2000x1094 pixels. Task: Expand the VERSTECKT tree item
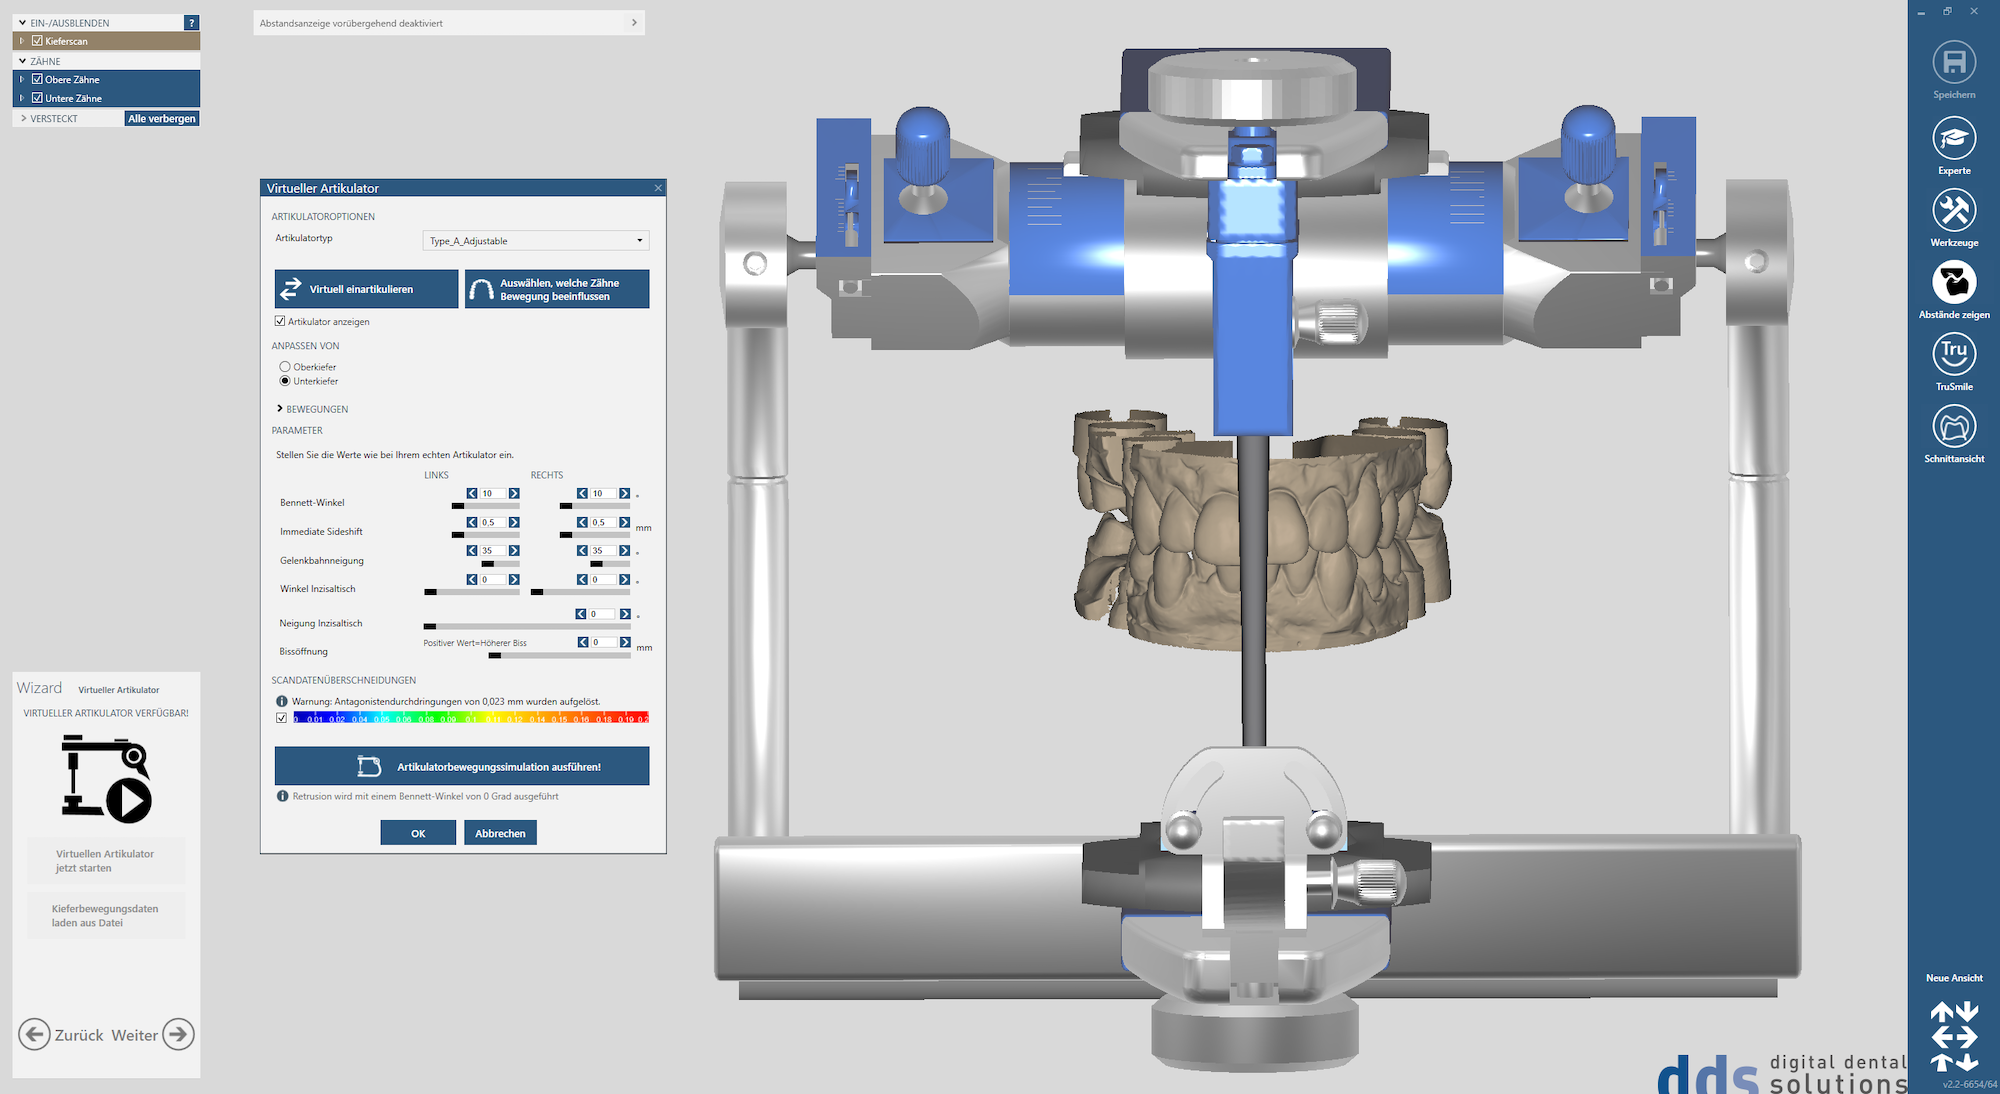click(x=23, y=117)
